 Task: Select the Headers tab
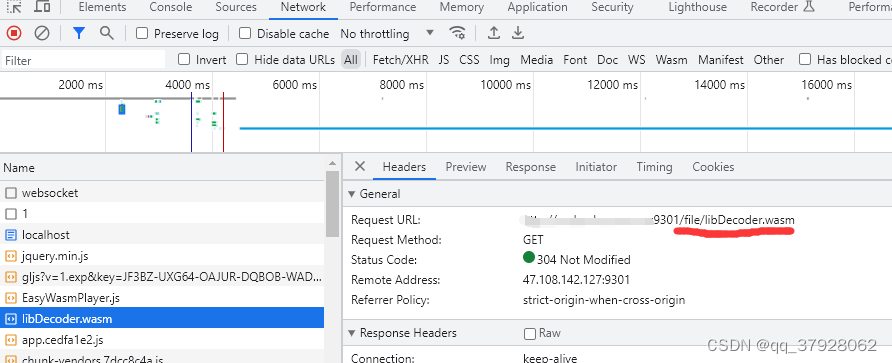pyautogui.click(x=404, y=167)
